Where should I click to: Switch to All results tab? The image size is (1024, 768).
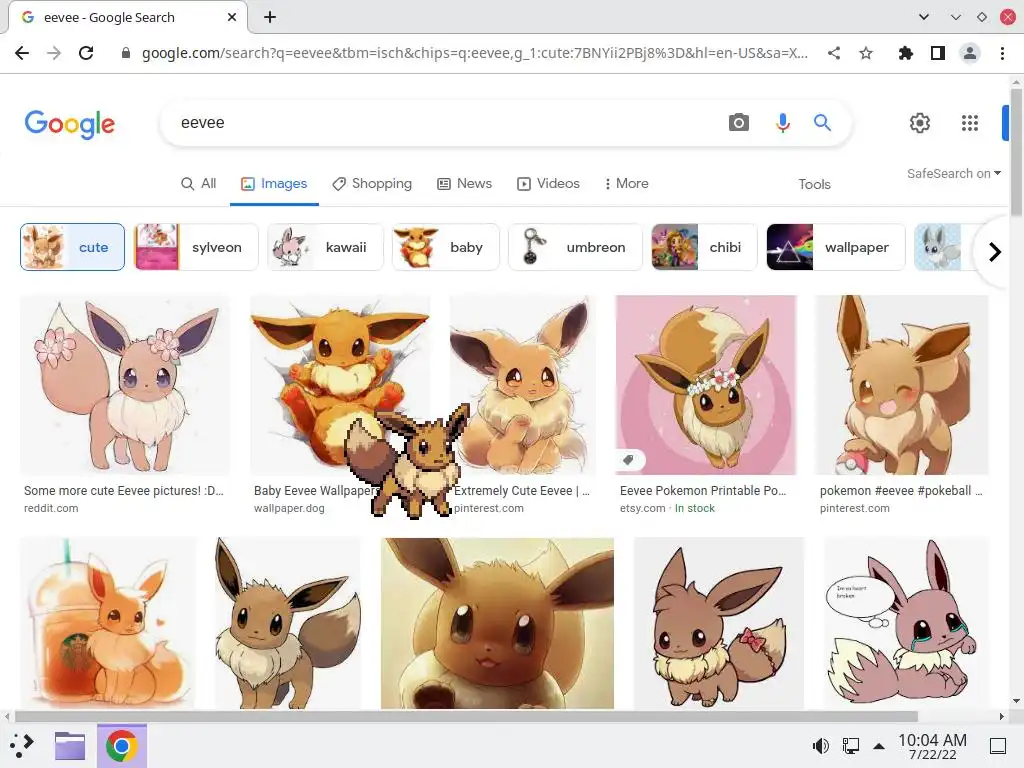pyautogui.click(x=199, y=184)
